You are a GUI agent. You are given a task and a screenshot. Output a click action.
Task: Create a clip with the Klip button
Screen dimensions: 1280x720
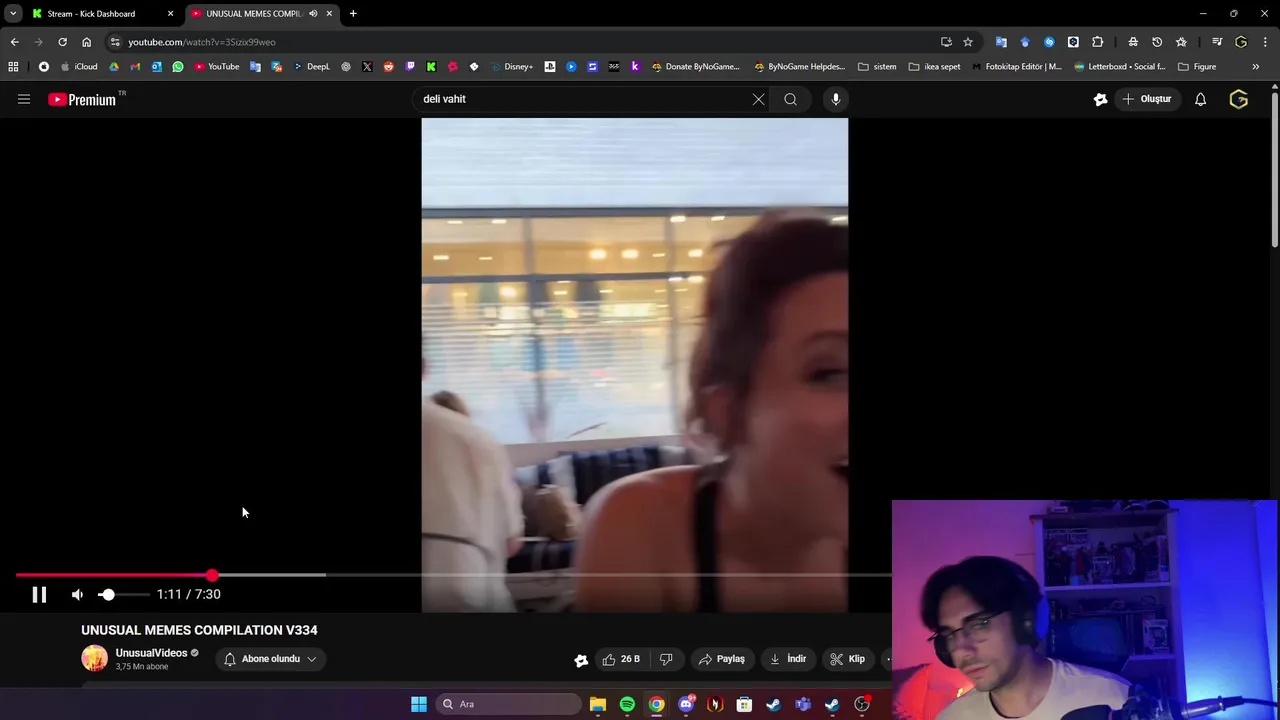pos(848,659)
